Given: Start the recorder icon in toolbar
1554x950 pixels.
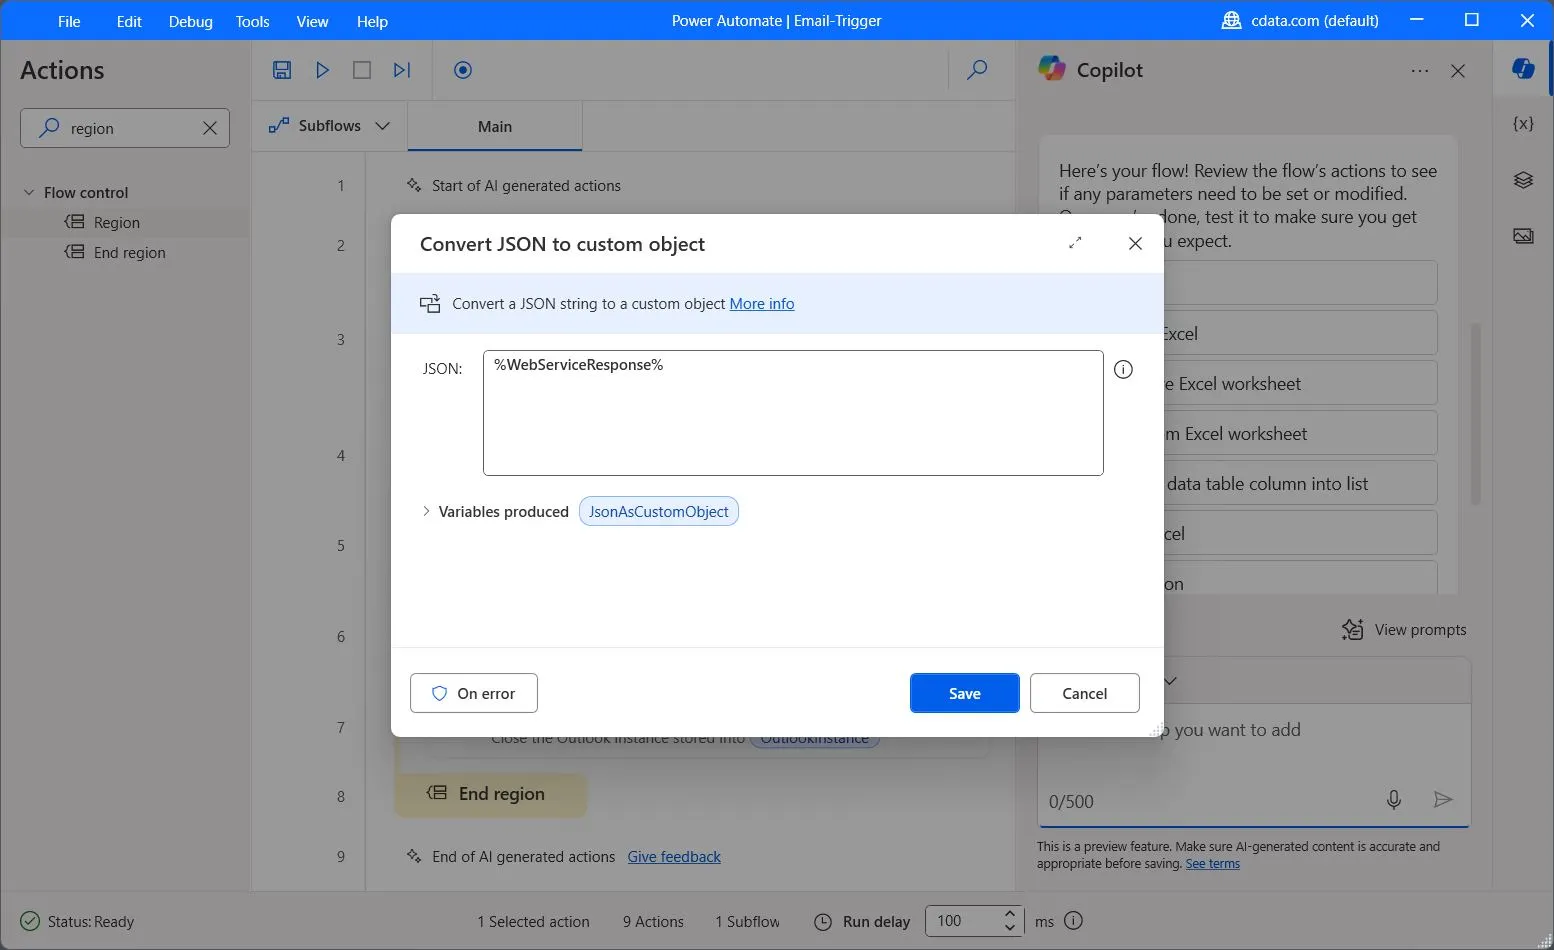Looking at the screenshot, I should (x=462, y=70).
